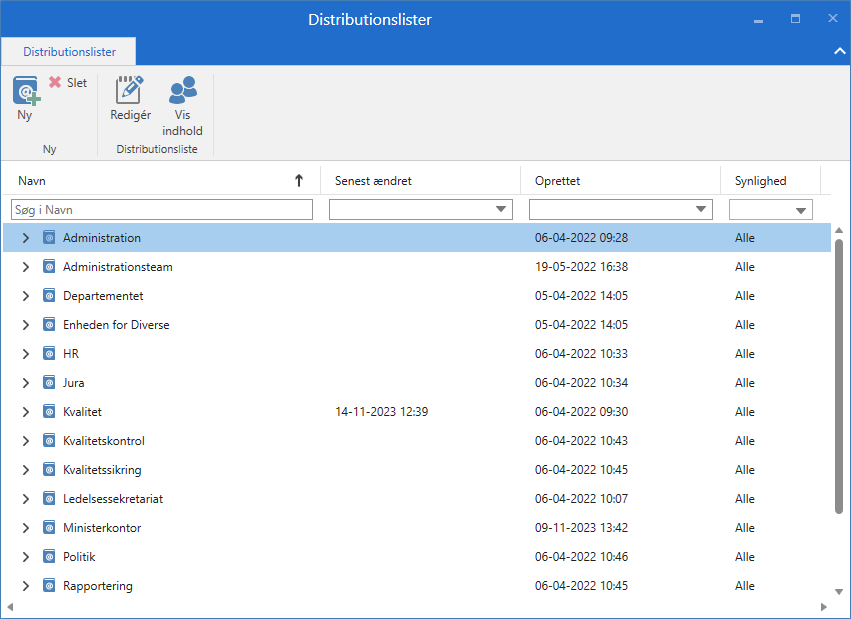The image size is (851, 619).
Task: Expand the Administrationsteam row
Action: pyautogui.click(x=26, y=266)
